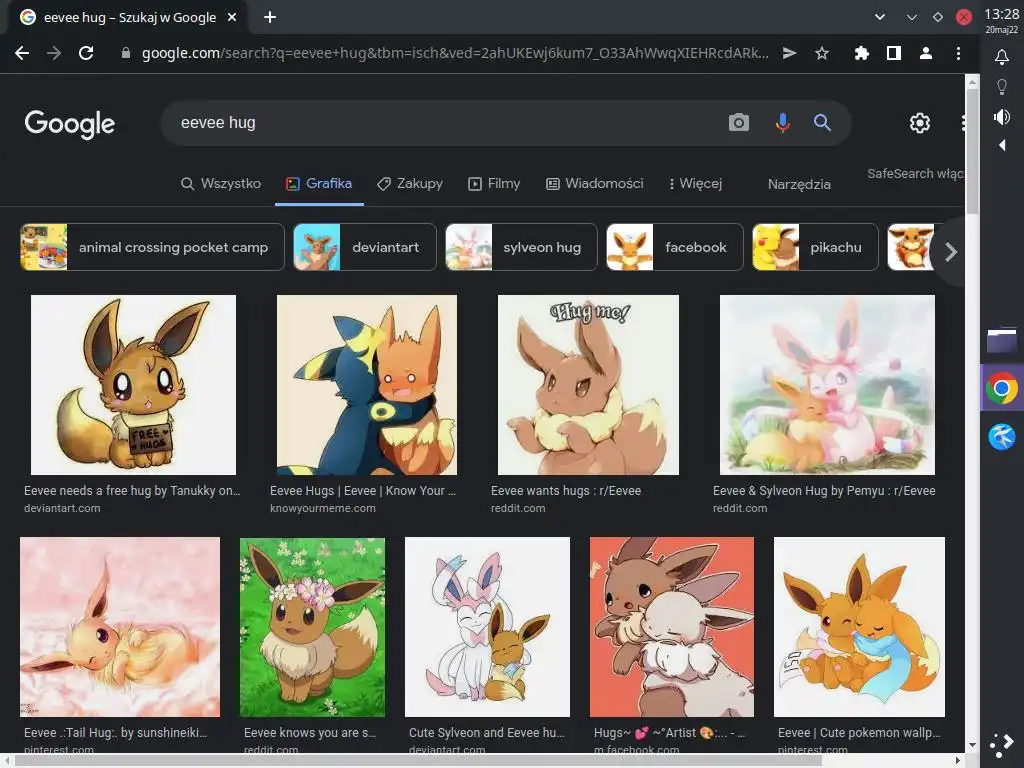Open deviantart.com link under first image
Viewport: 1024px width, 768px height.
coord(62,508)
